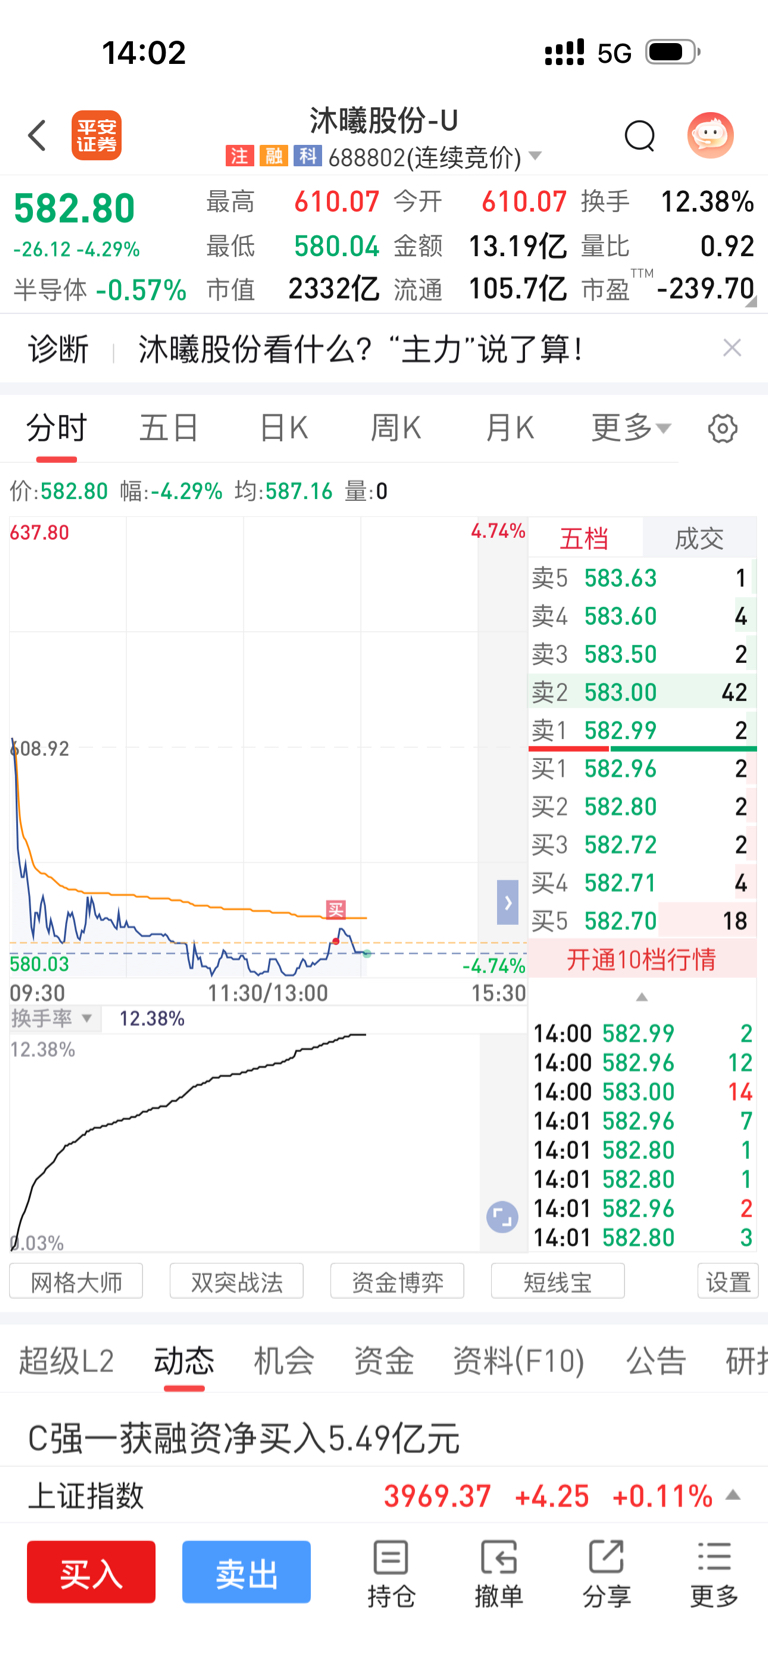
Task: Select the 成交 trades tab
Action: click(x=699, y=539)
